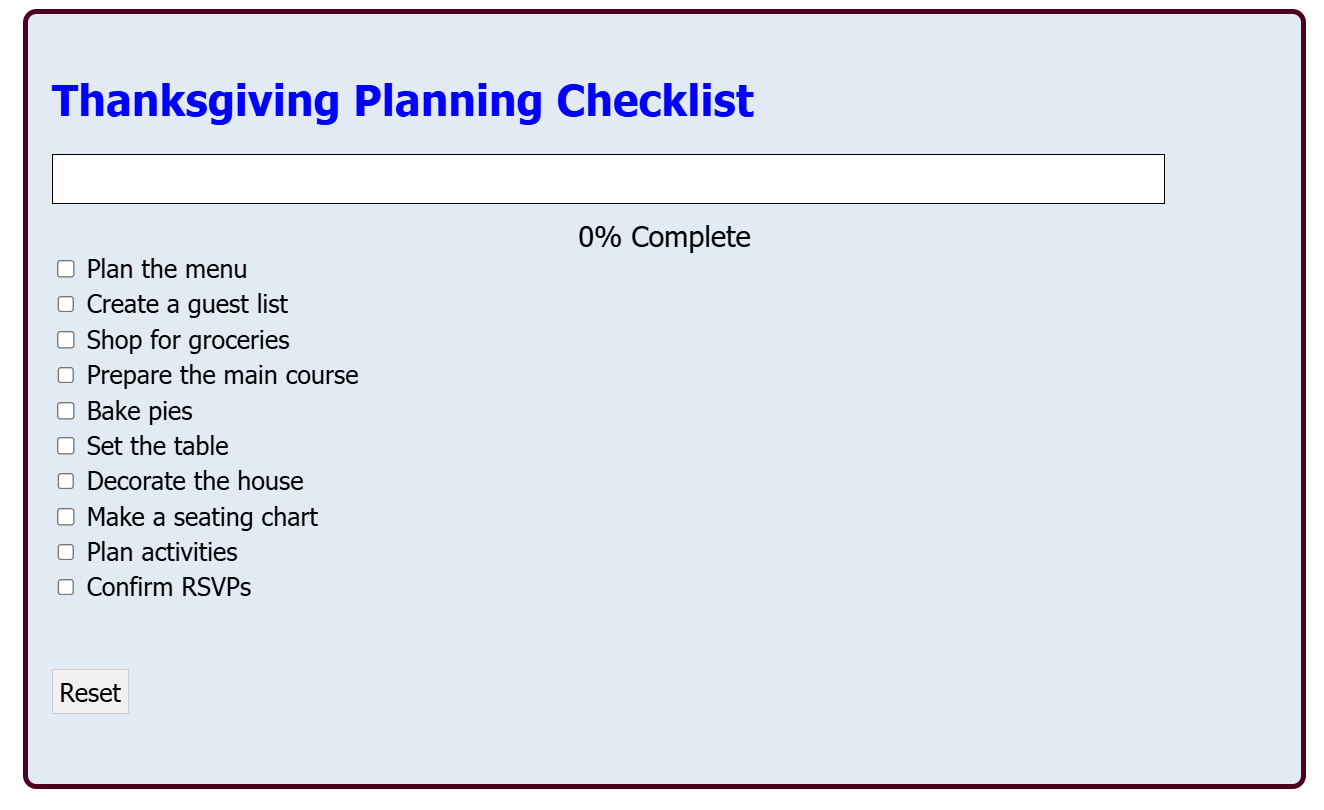Screen dimensions: 1324x810
Task: Select the Set the table checkbox
Action: 66,446
